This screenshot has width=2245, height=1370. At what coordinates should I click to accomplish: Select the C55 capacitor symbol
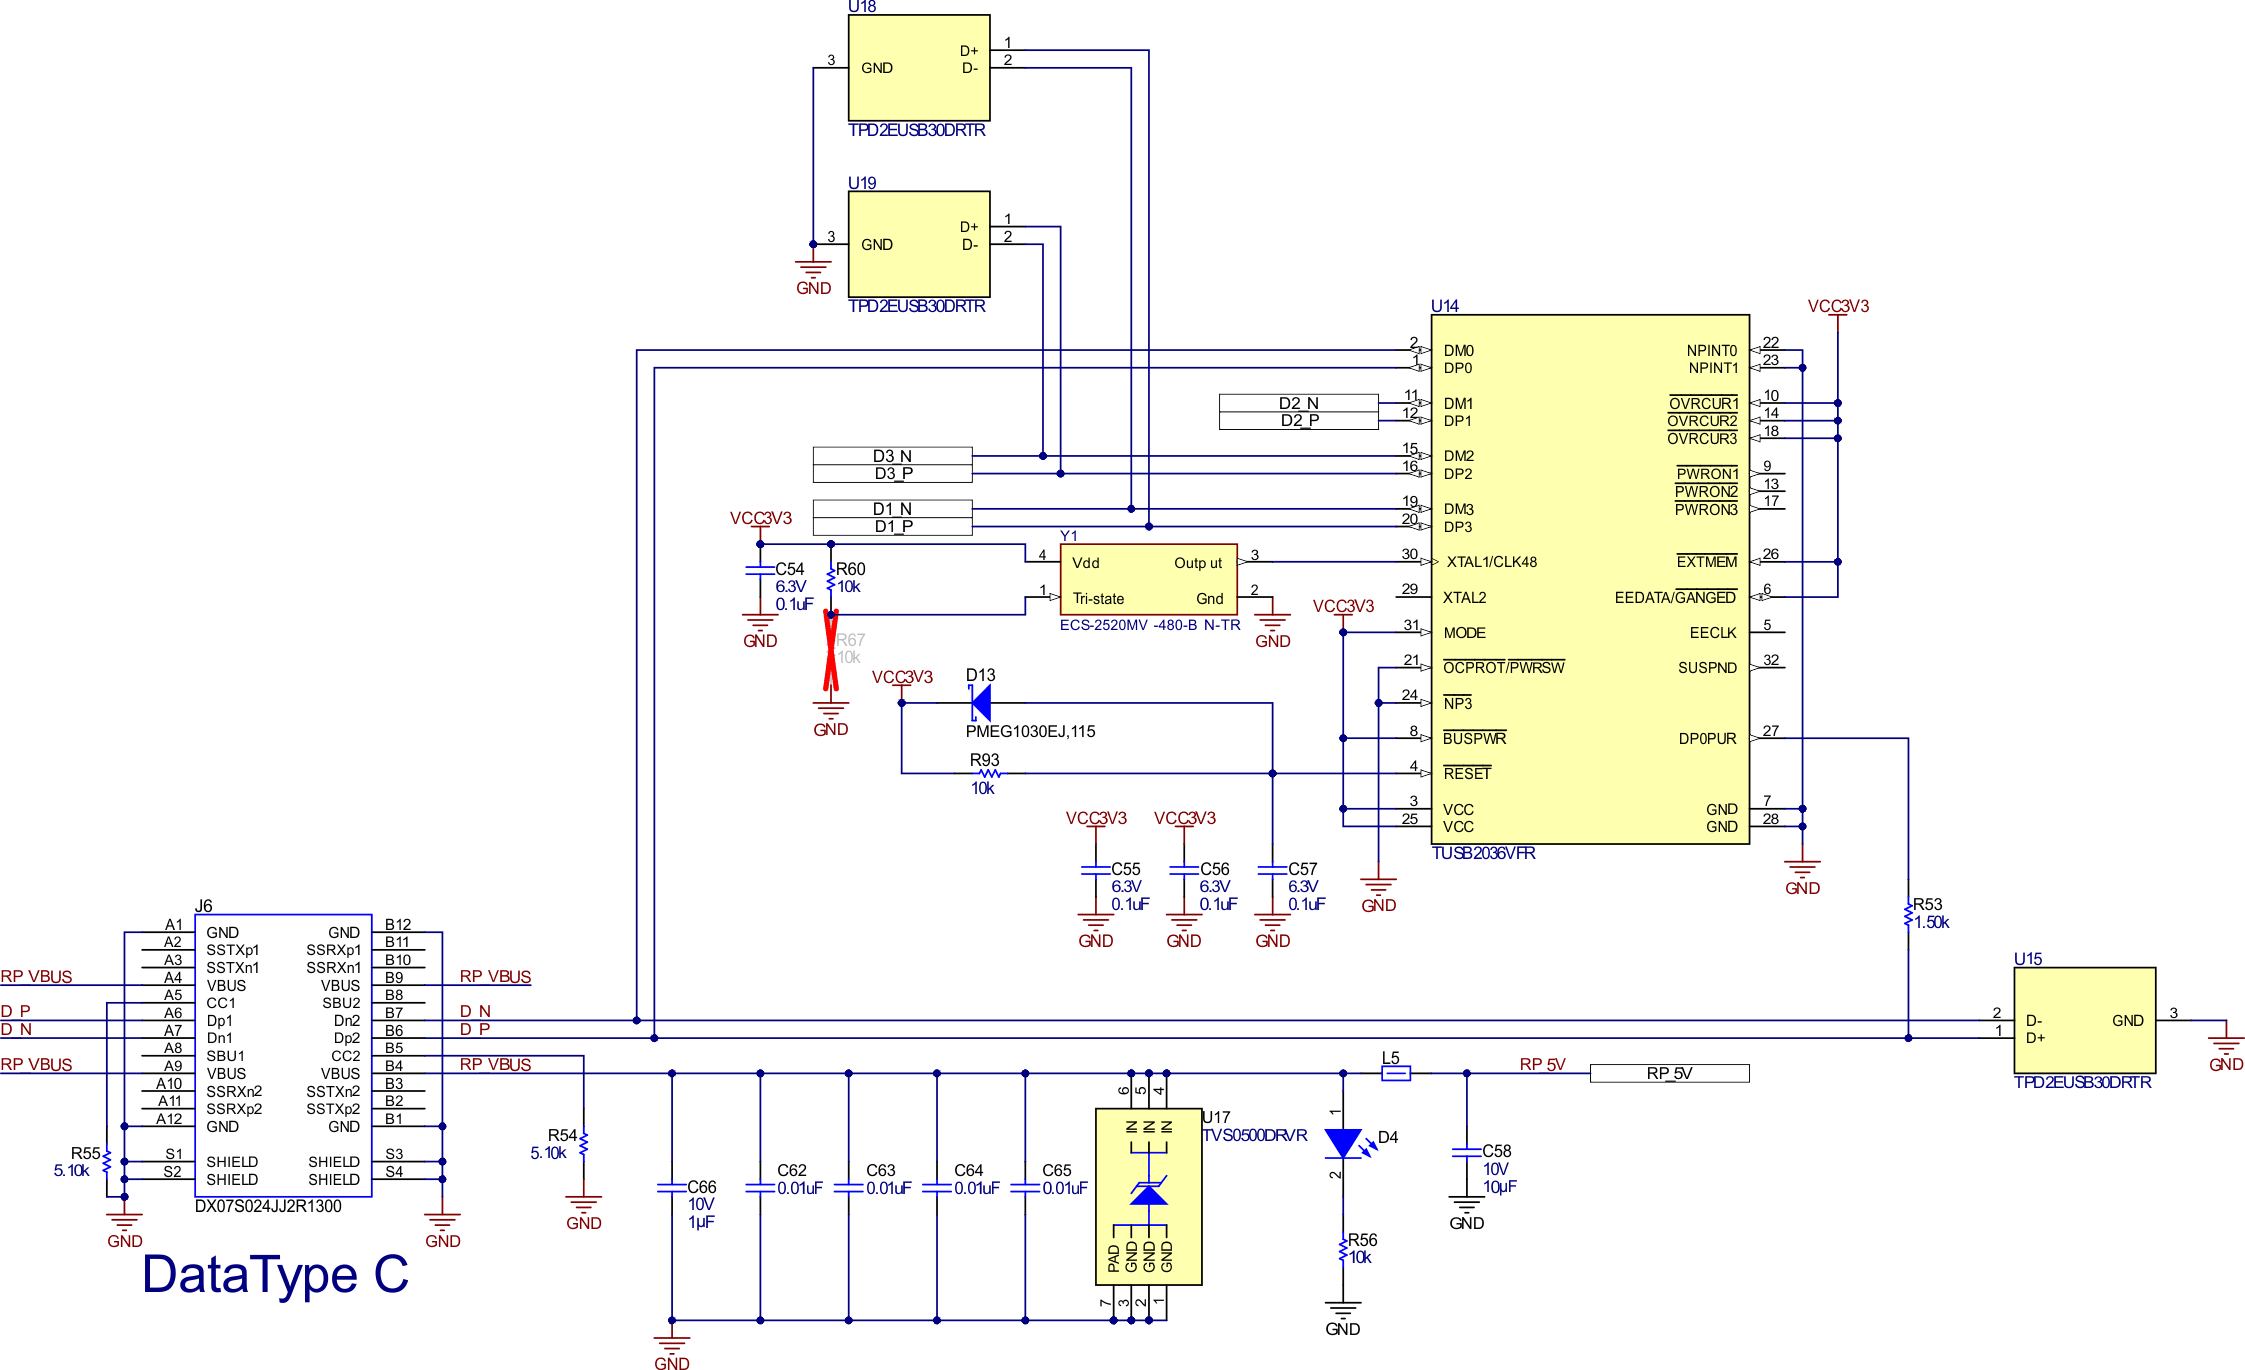click(1096, 870)
